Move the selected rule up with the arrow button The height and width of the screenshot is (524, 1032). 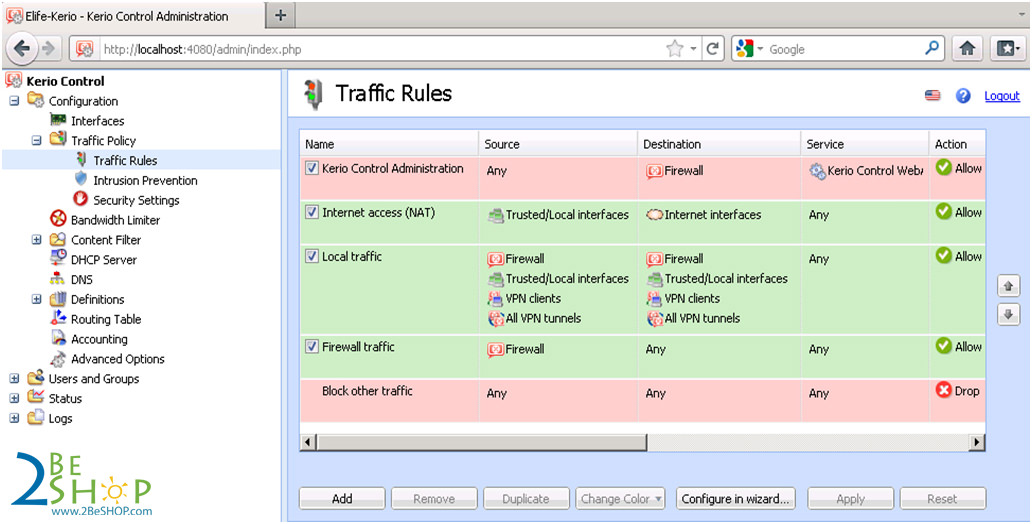pos(1008,286)
